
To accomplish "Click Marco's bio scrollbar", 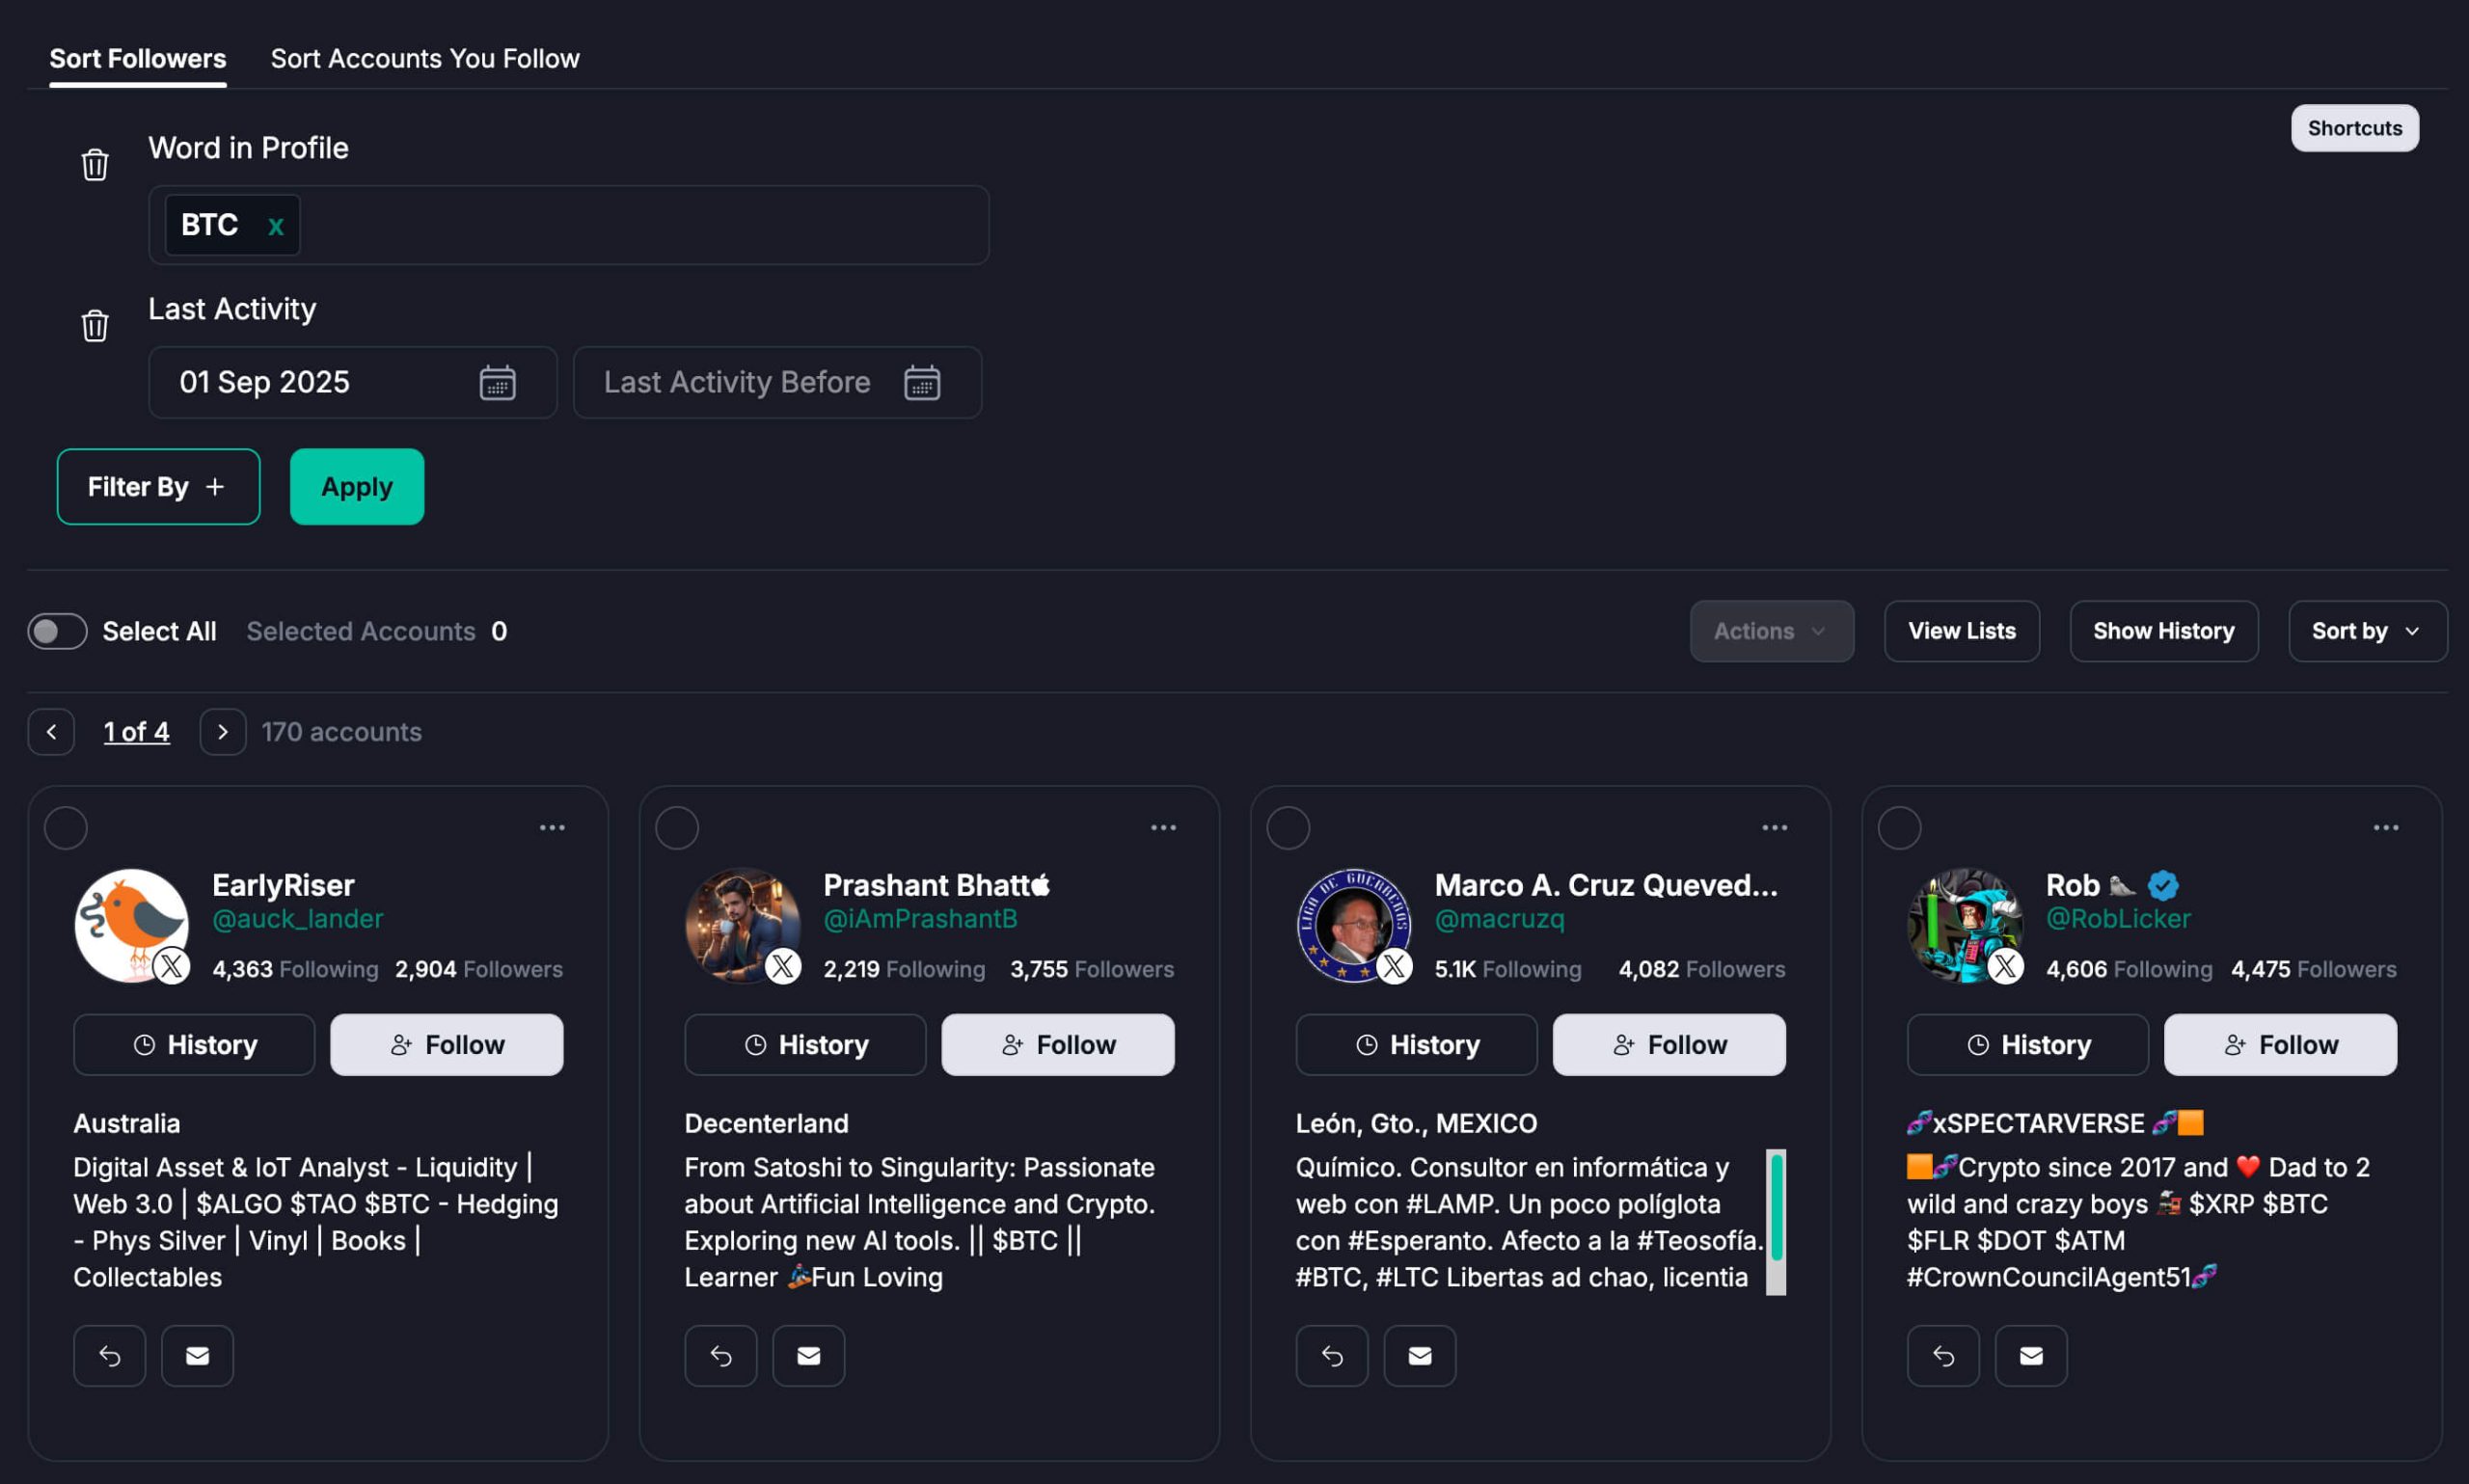I will coord(1775,1207).
